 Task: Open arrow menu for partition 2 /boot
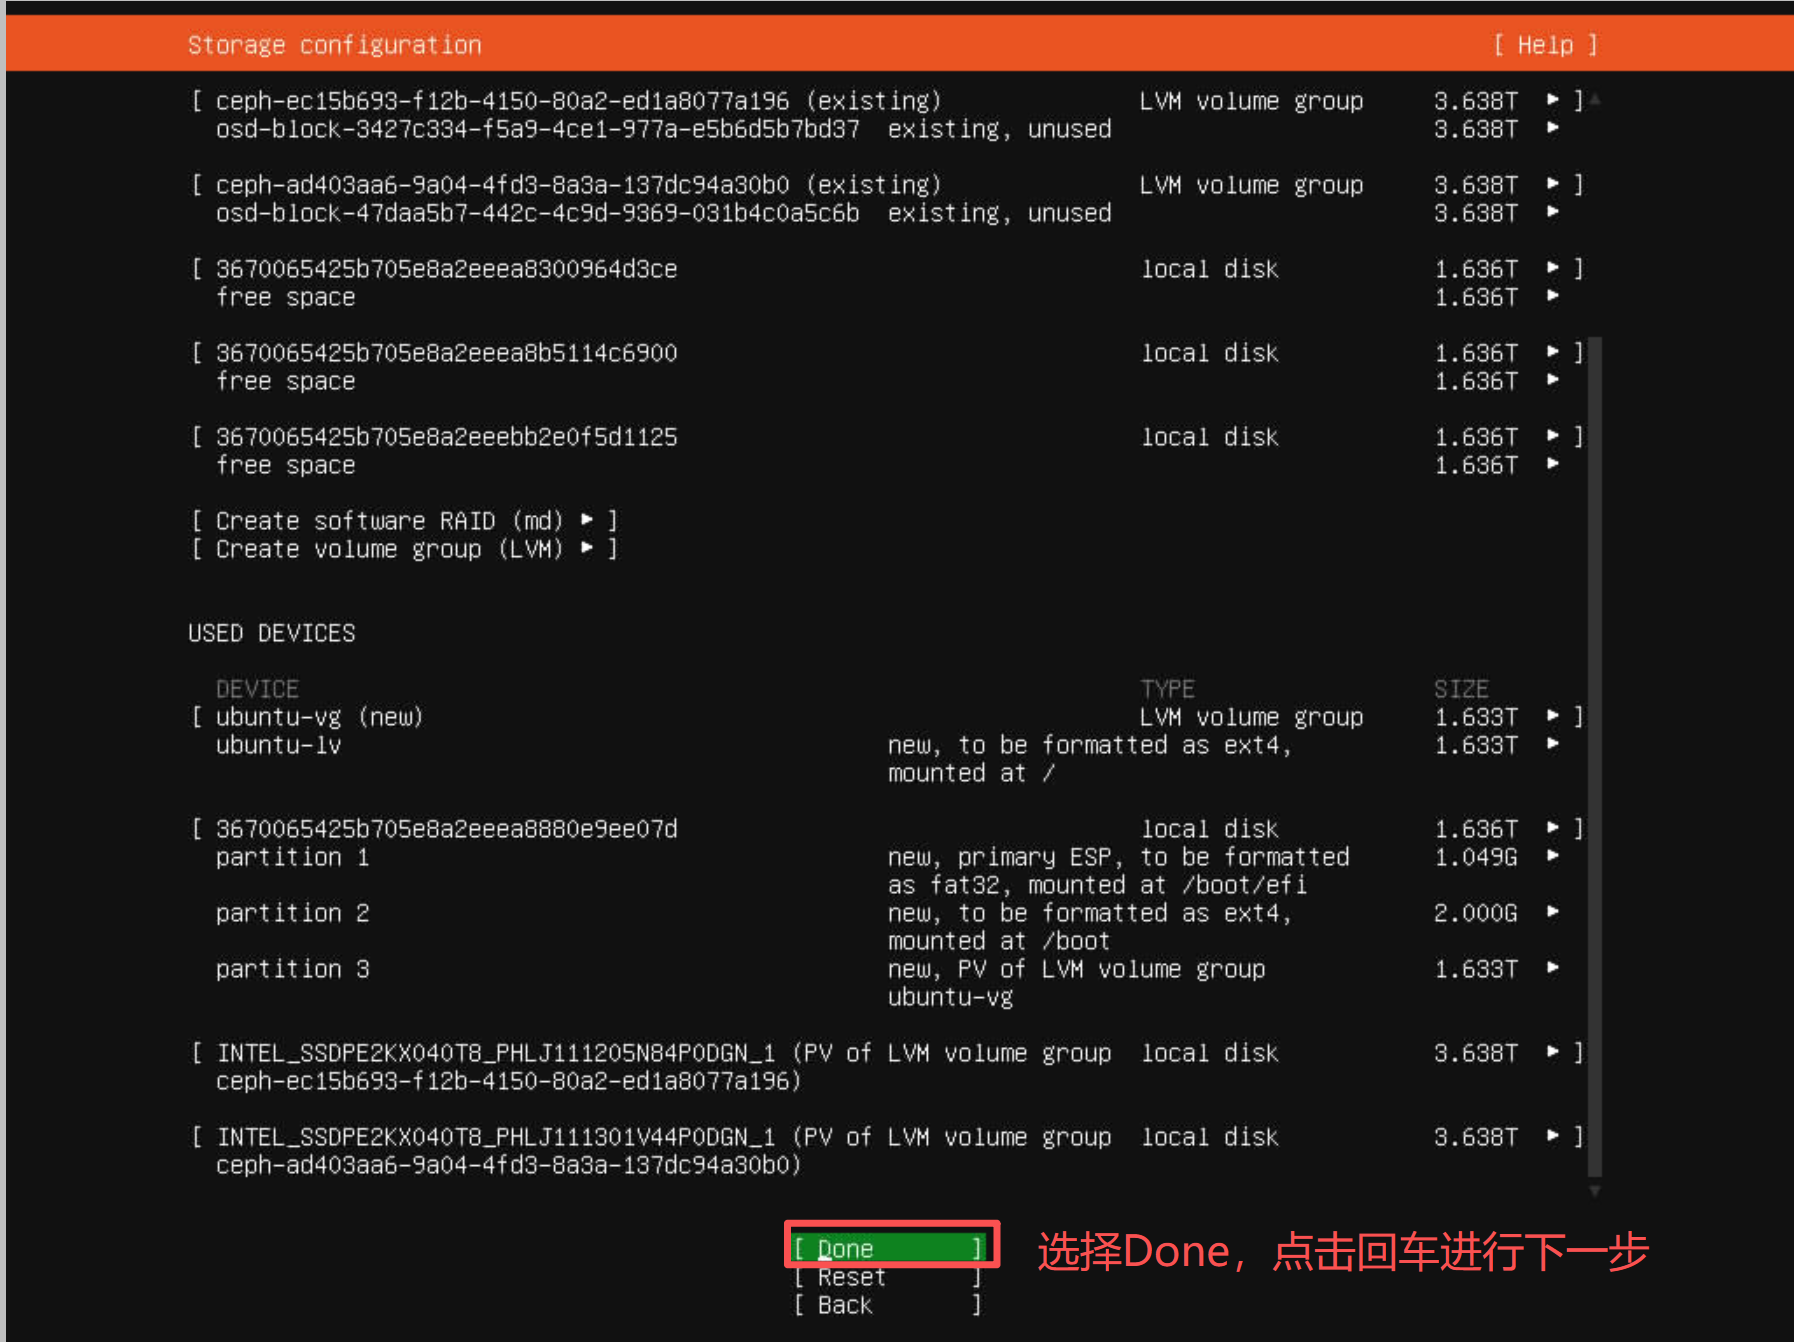[1553, 912]
